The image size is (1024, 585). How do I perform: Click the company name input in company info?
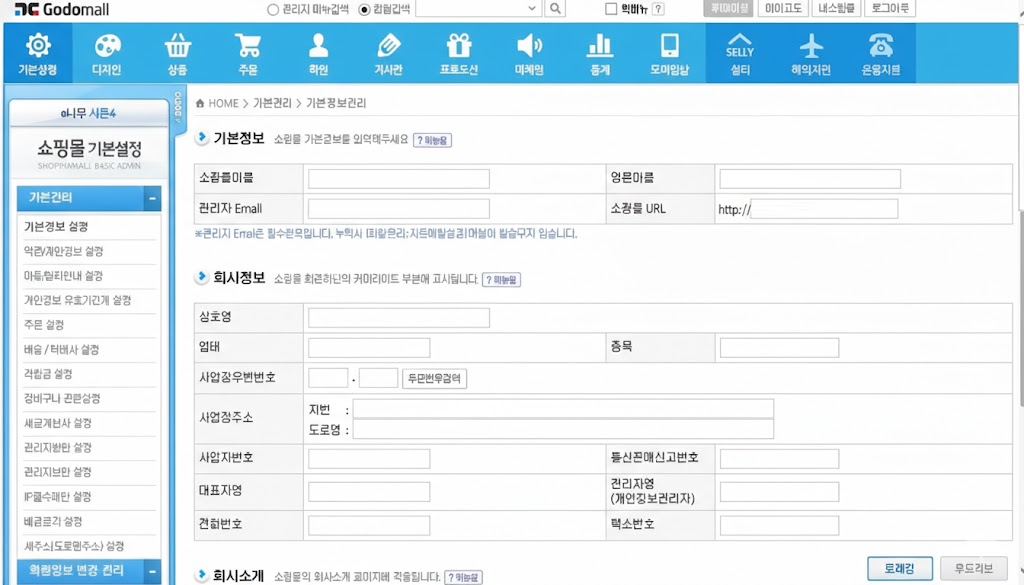point(398,318)
